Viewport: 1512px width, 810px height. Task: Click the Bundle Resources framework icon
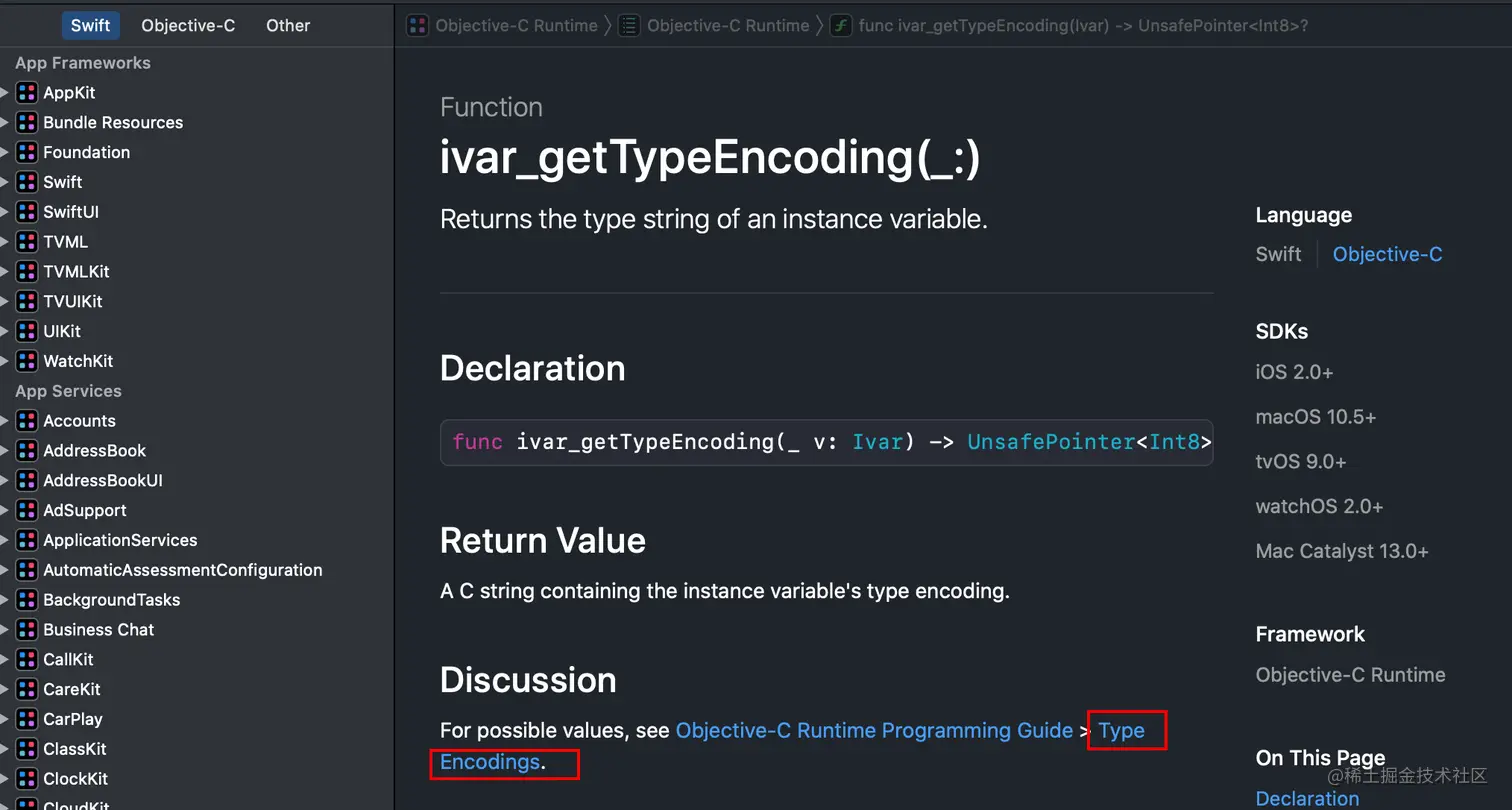[x=27, y=123]
